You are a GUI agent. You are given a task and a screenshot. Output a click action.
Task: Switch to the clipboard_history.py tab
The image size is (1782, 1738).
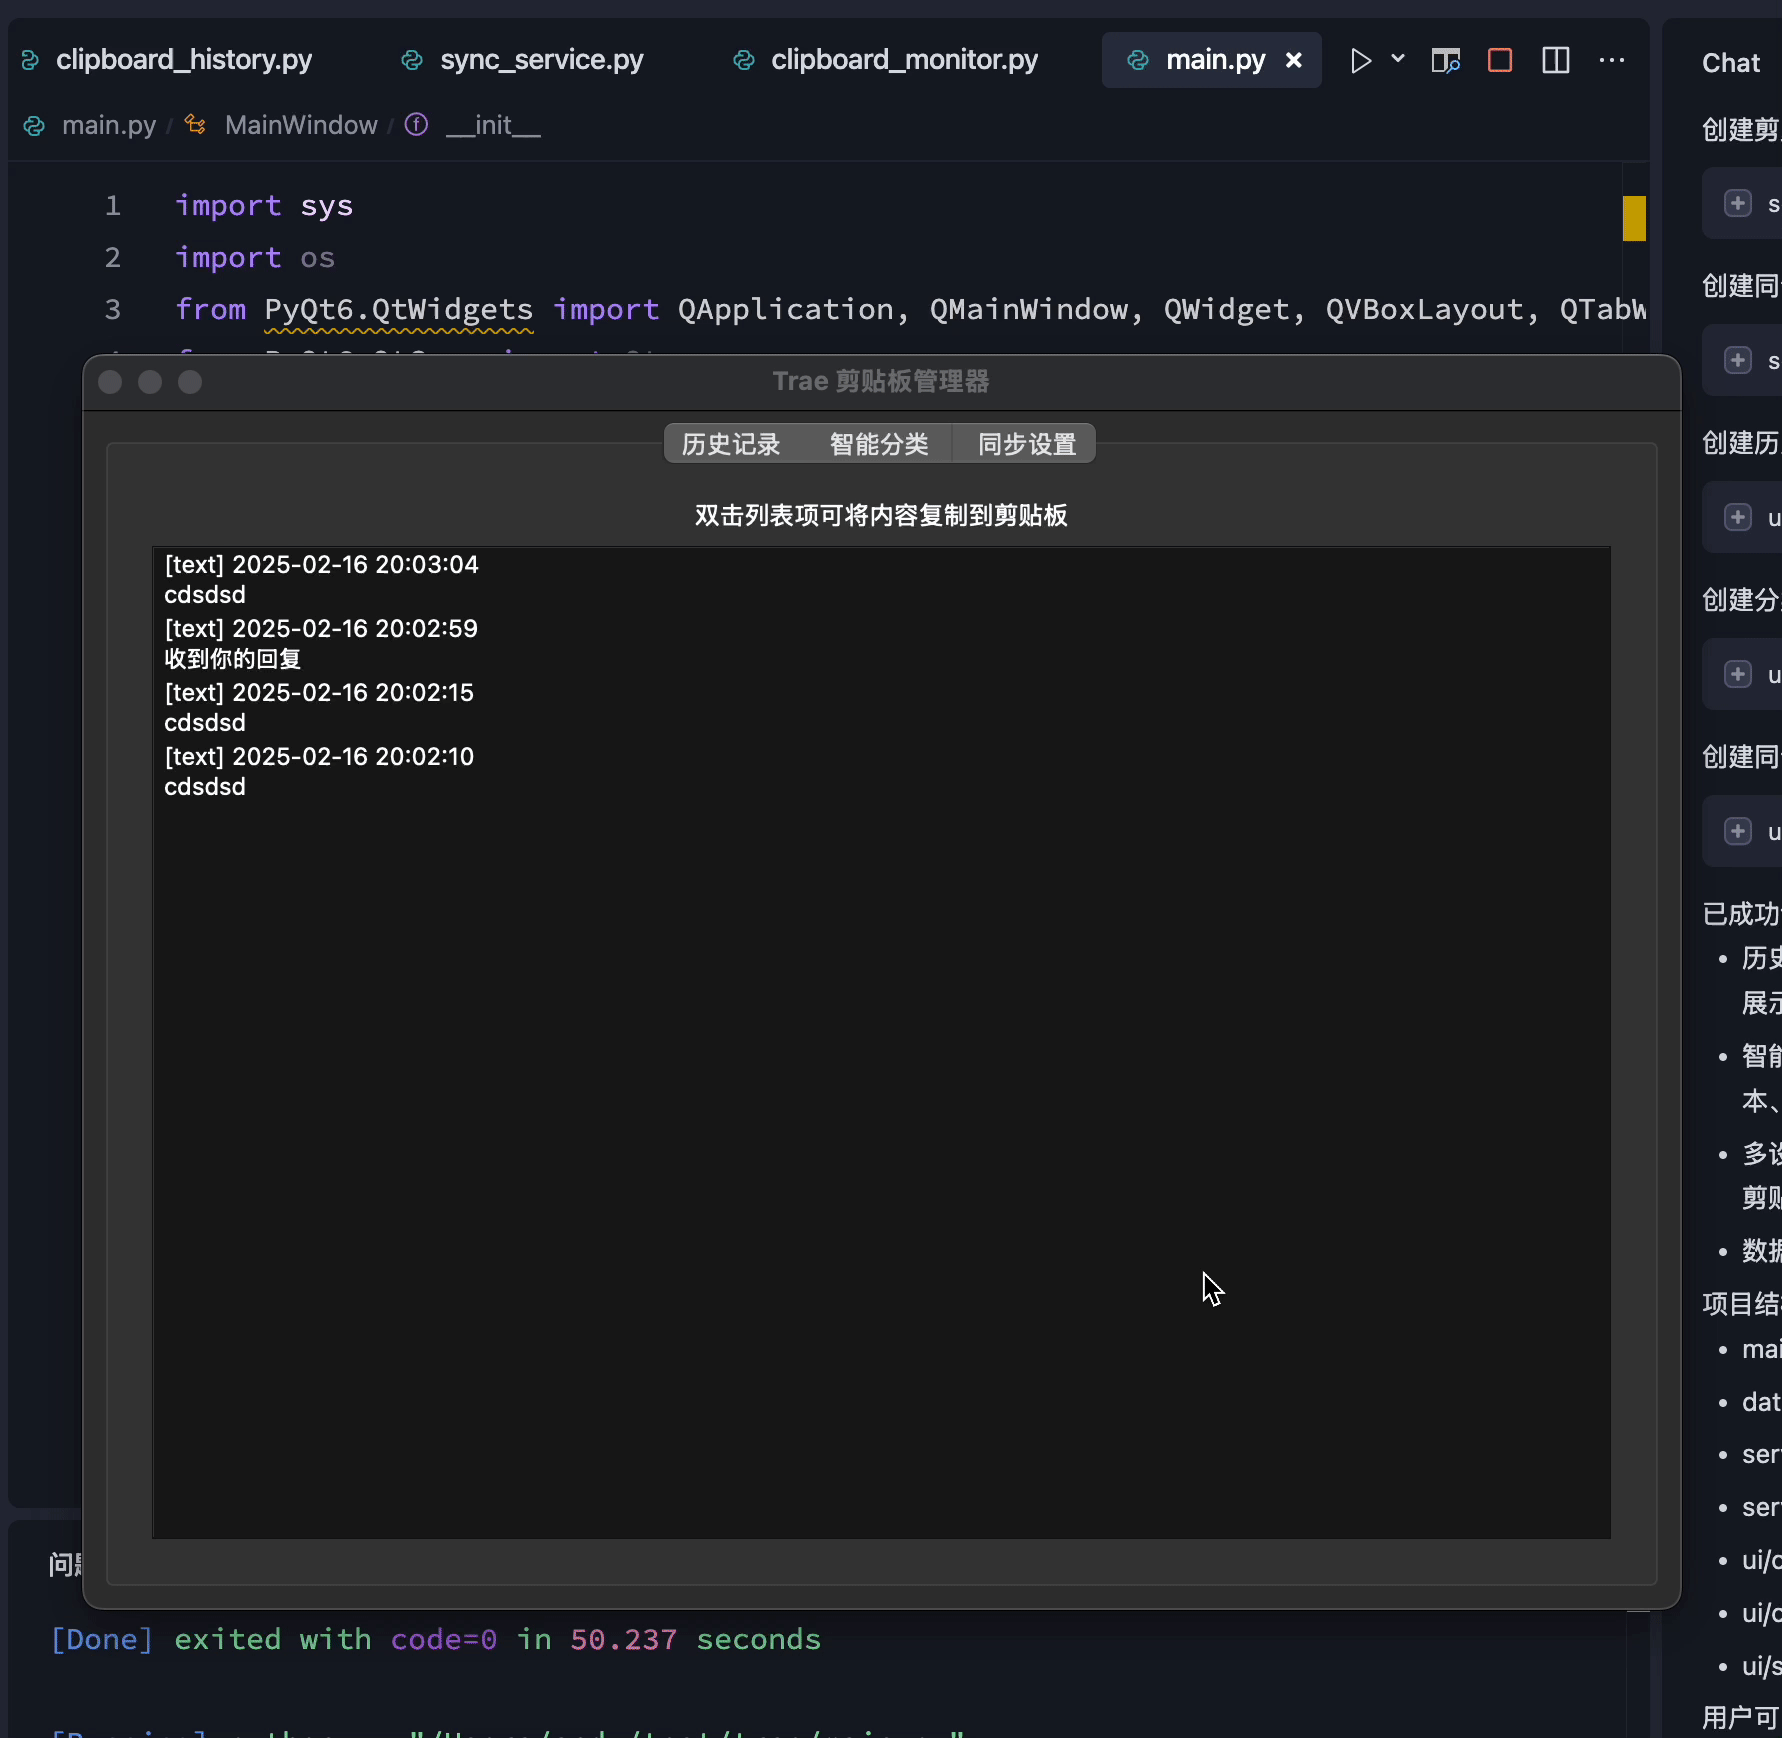coord(185,60)
